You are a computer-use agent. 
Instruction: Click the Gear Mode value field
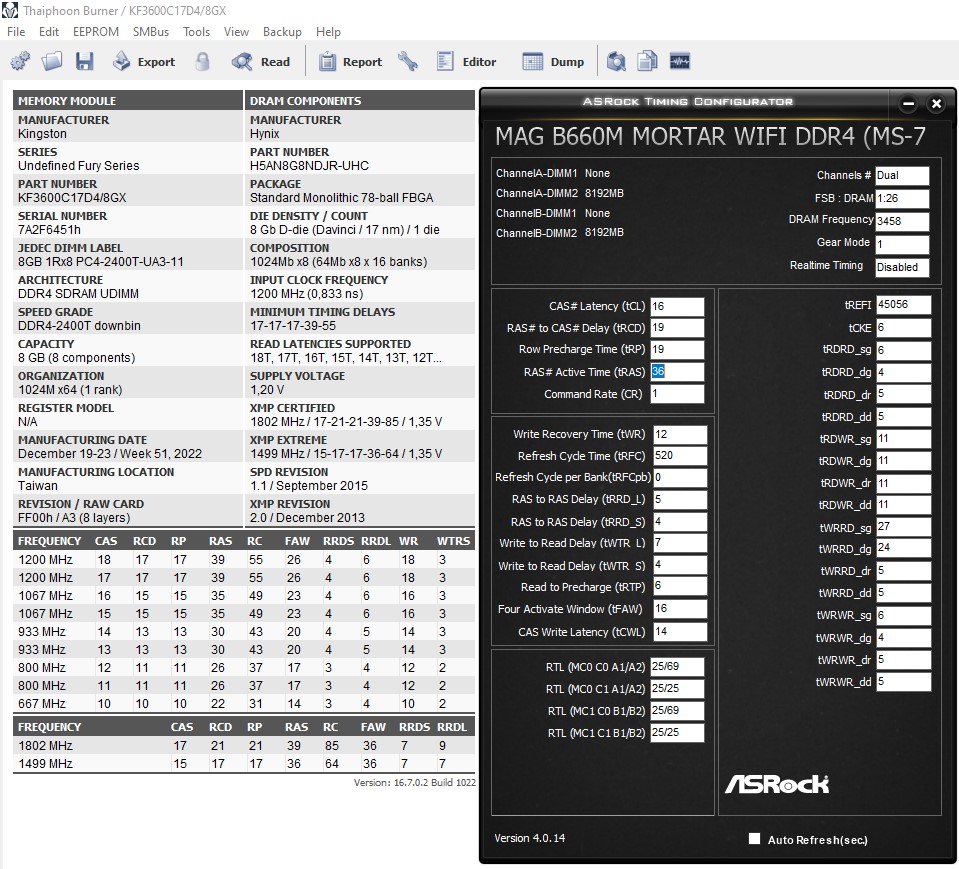click(x=902, y=245)
